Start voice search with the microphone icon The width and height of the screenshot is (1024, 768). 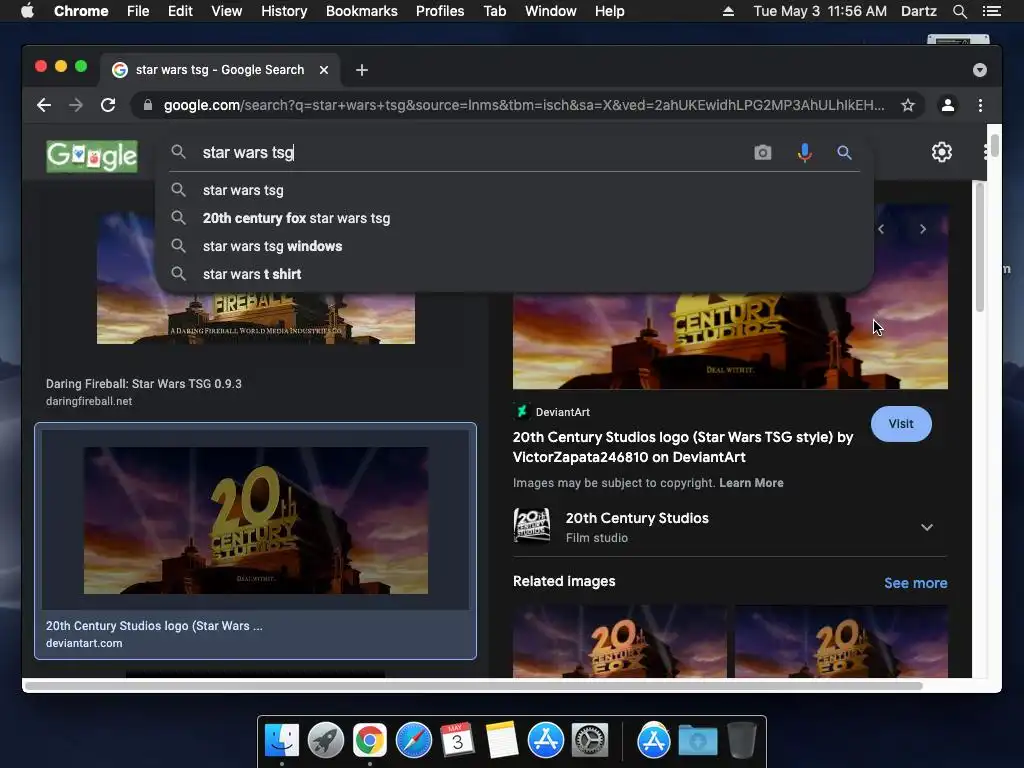coord(805,153)
